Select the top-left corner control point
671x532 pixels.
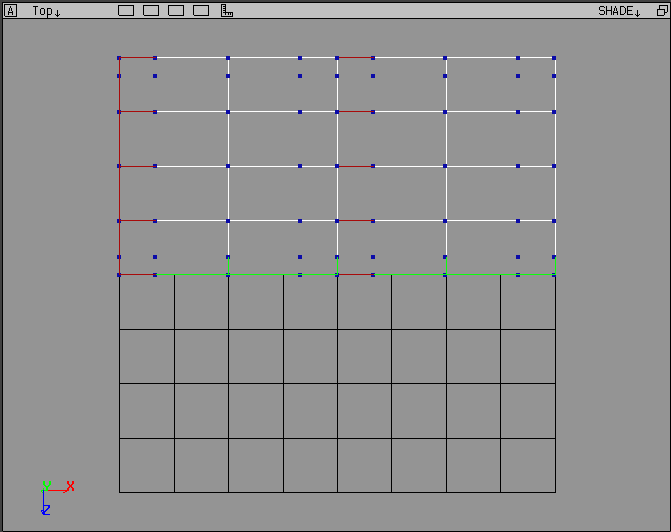[119, 58]
